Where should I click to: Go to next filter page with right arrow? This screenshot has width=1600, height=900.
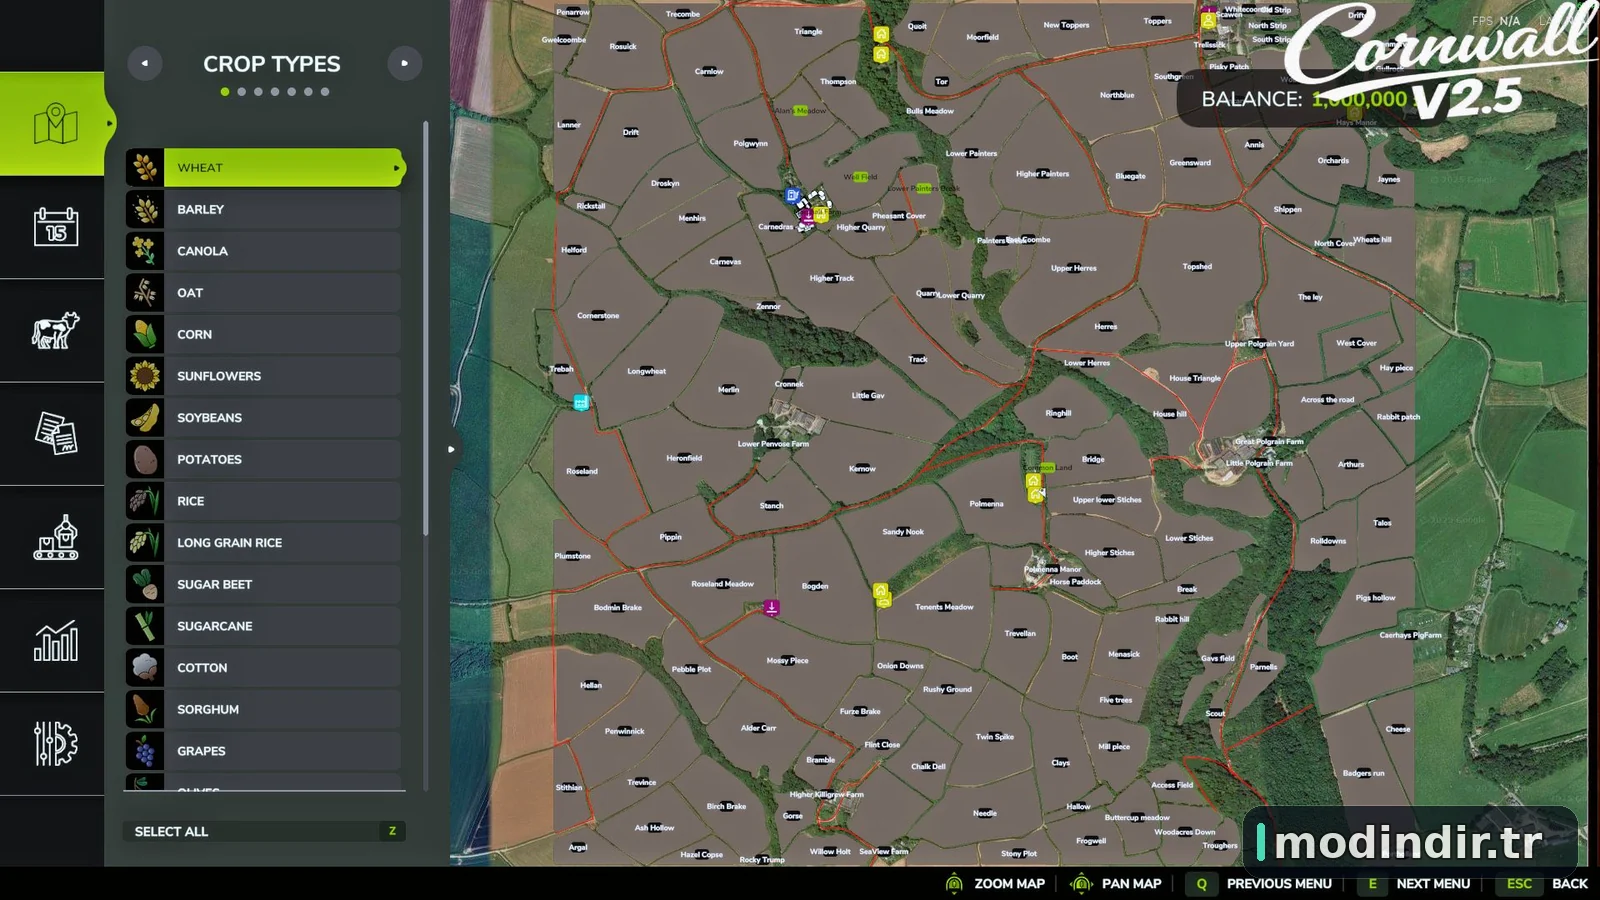pos(405,63)
